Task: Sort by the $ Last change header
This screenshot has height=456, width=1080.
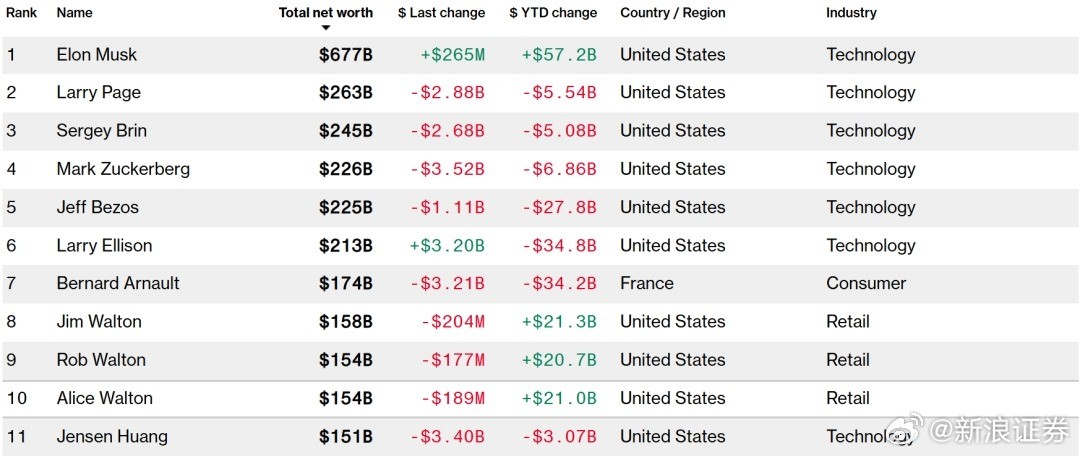Action: [441, 13]
